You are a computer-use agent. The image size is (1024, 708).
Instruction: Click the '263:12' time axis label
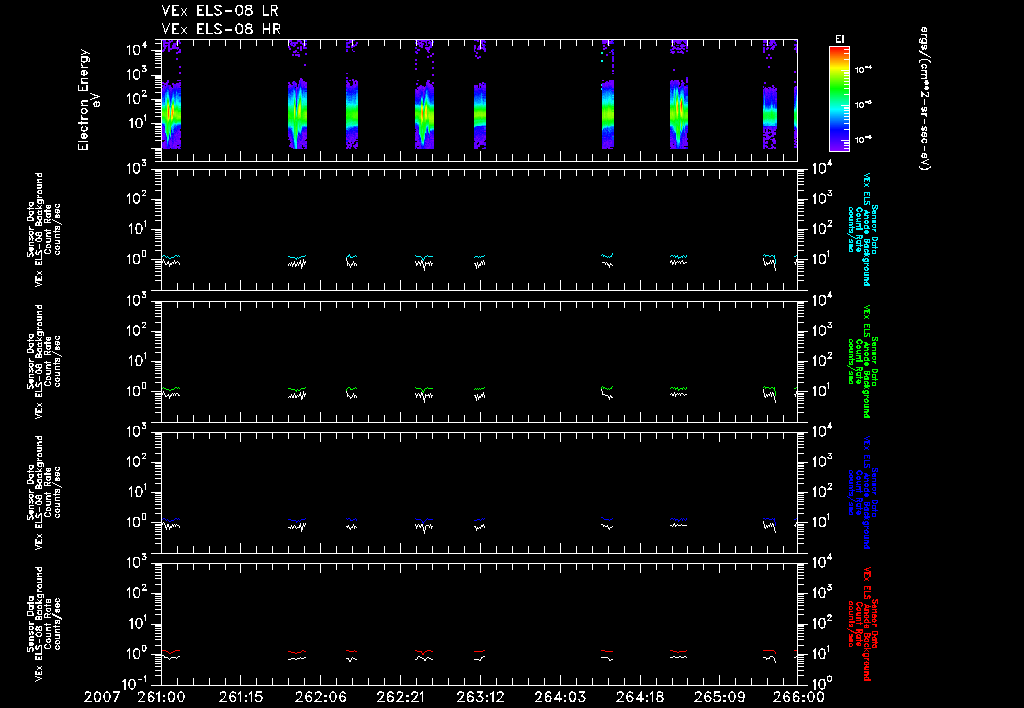480,697
